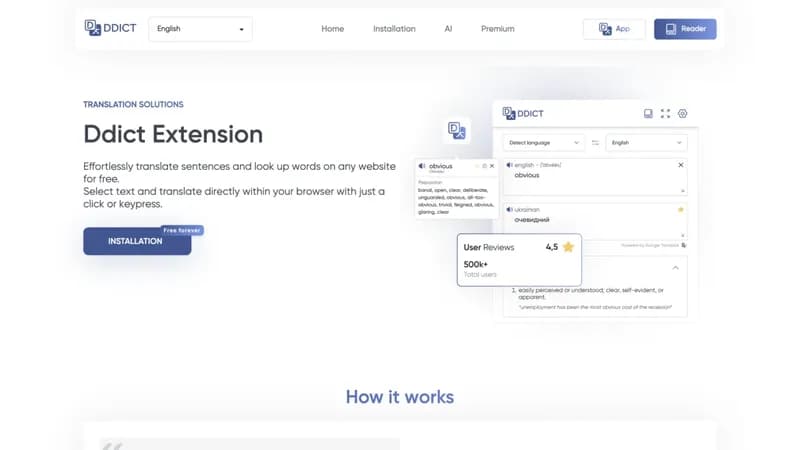Clear the source text with X
800x450 pixels.
(681, 165)
